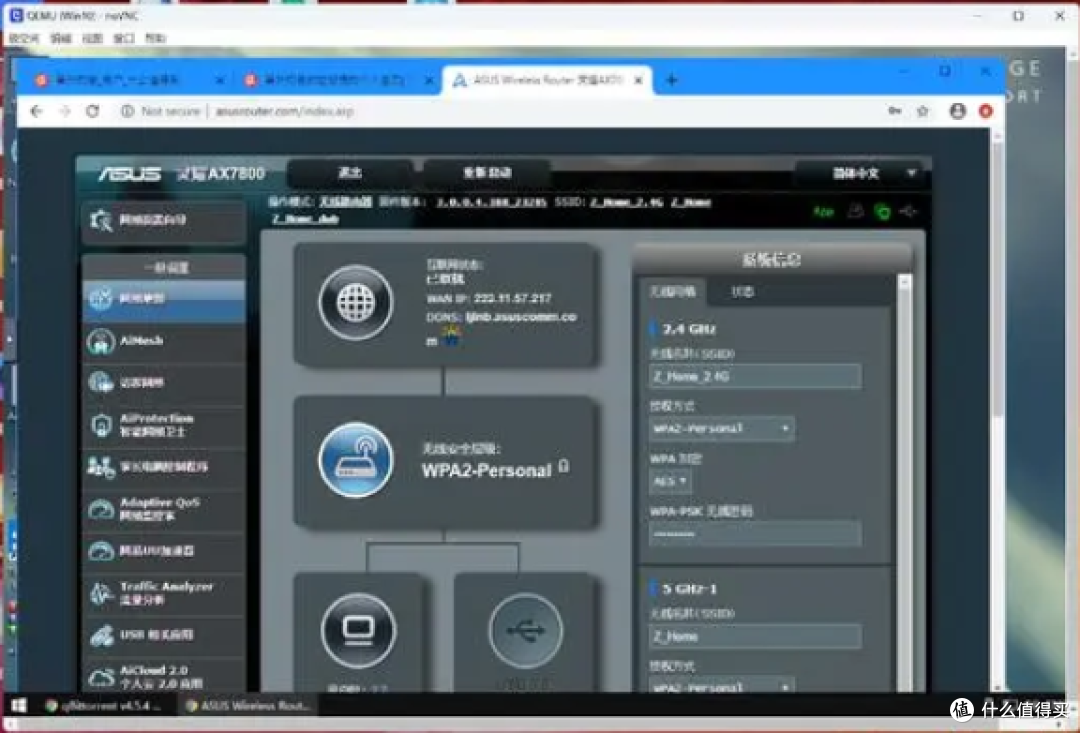1080x733 pixels.
Task: Click the Logout button in router header
Action: [350, 173]
